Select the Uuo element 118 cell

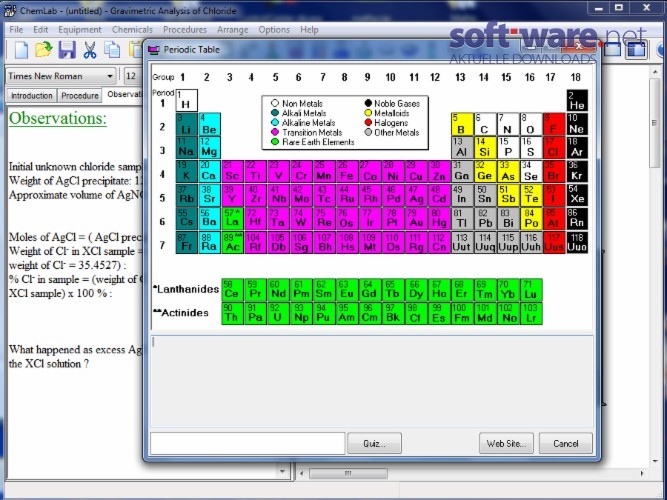pos(577,243)
